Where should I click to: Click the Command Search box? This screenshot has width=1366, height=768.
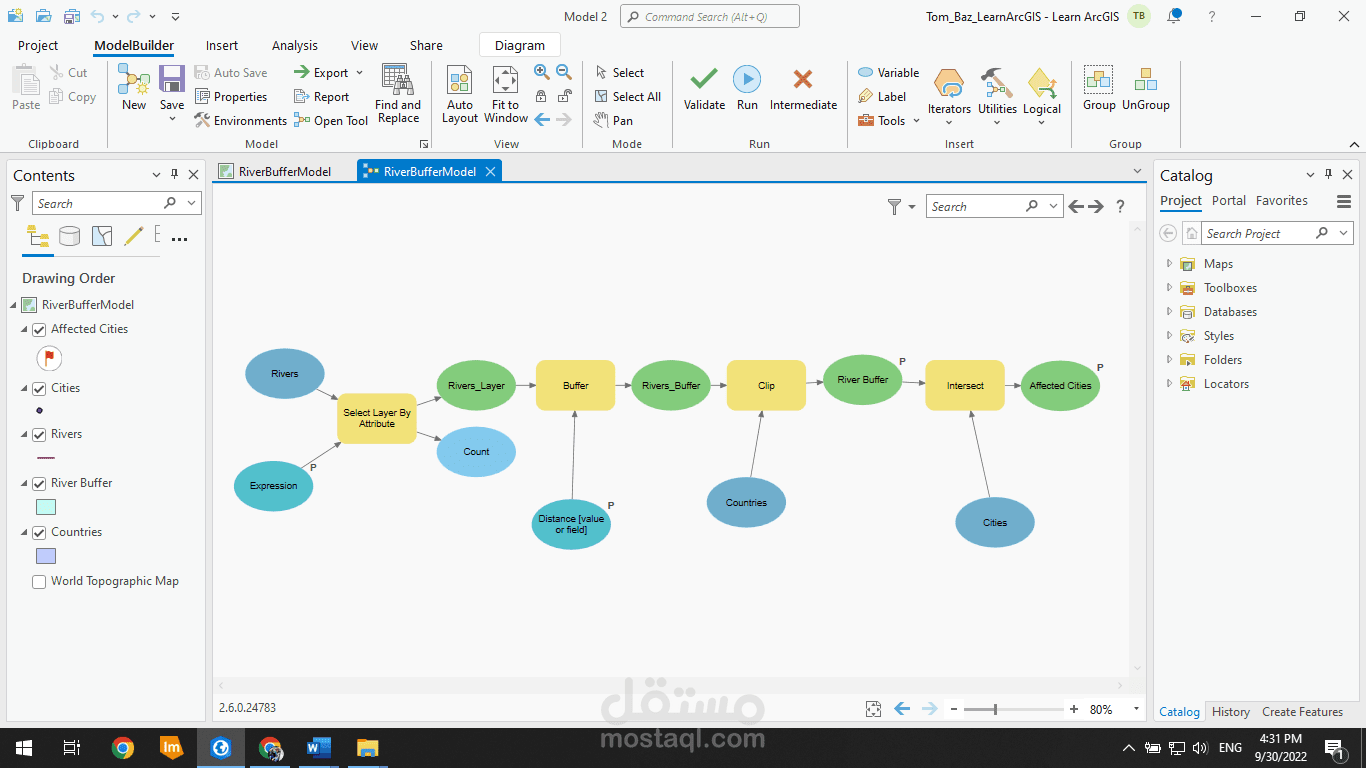[x=710, y=16]
